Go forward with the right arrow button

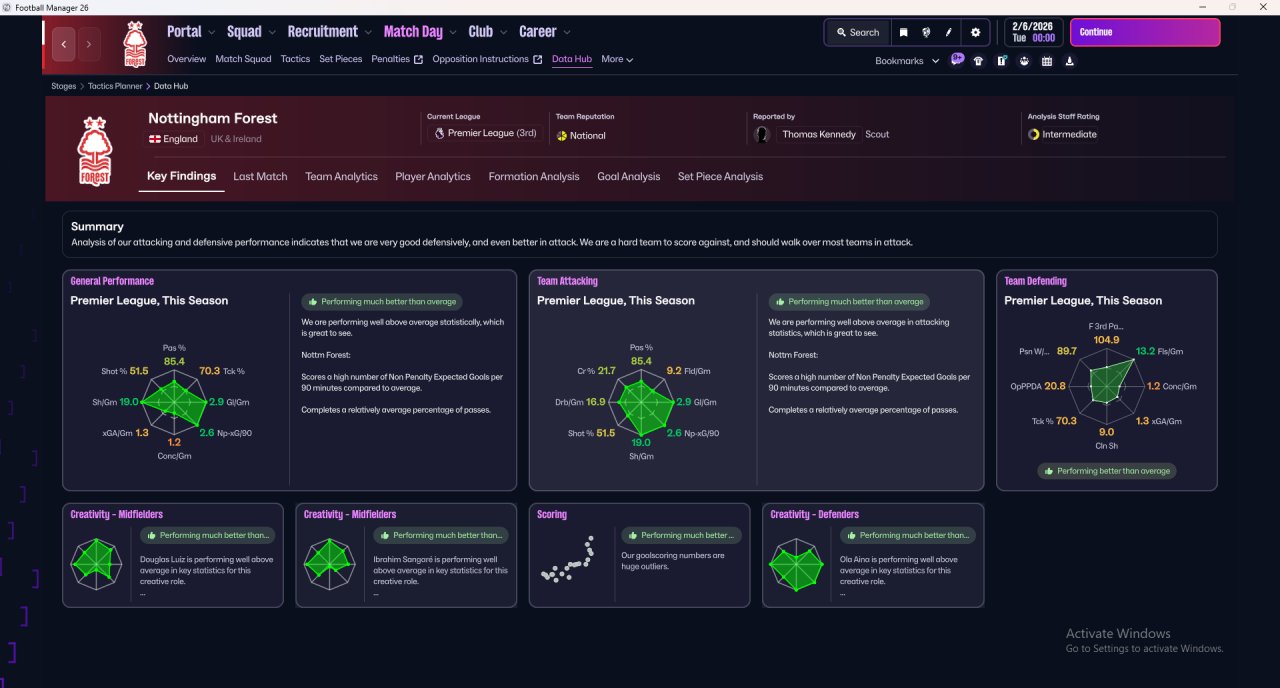coord(89,44)
